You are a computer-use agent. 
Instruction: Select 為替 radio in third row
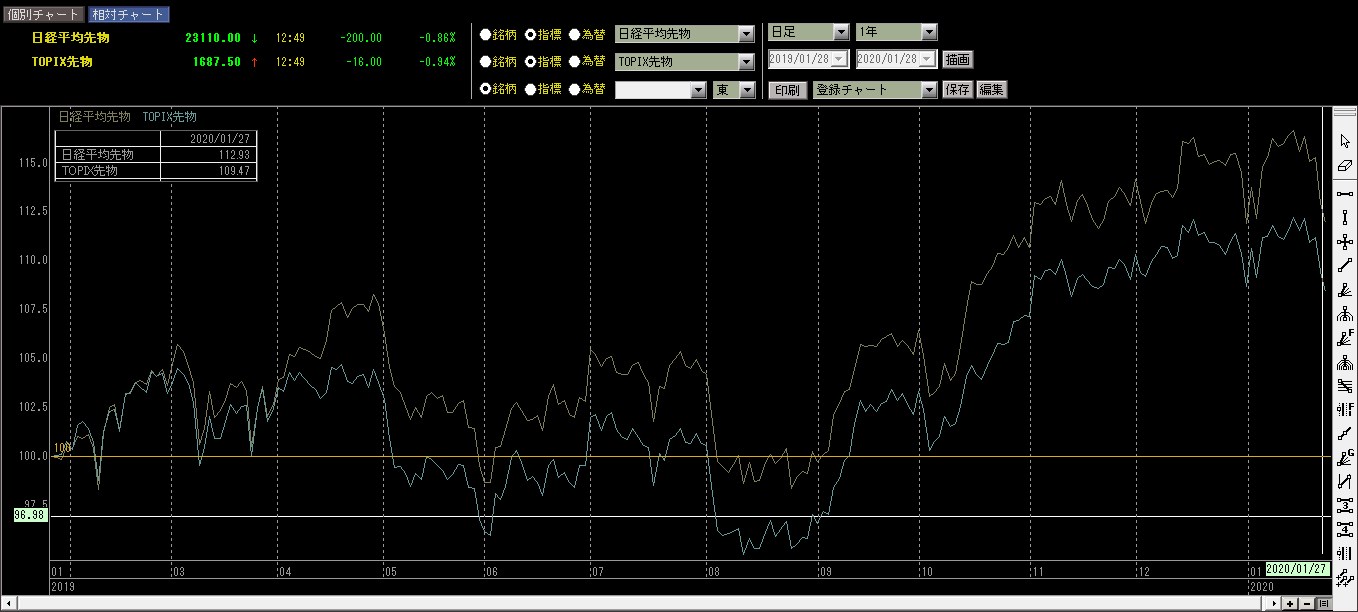574,89
